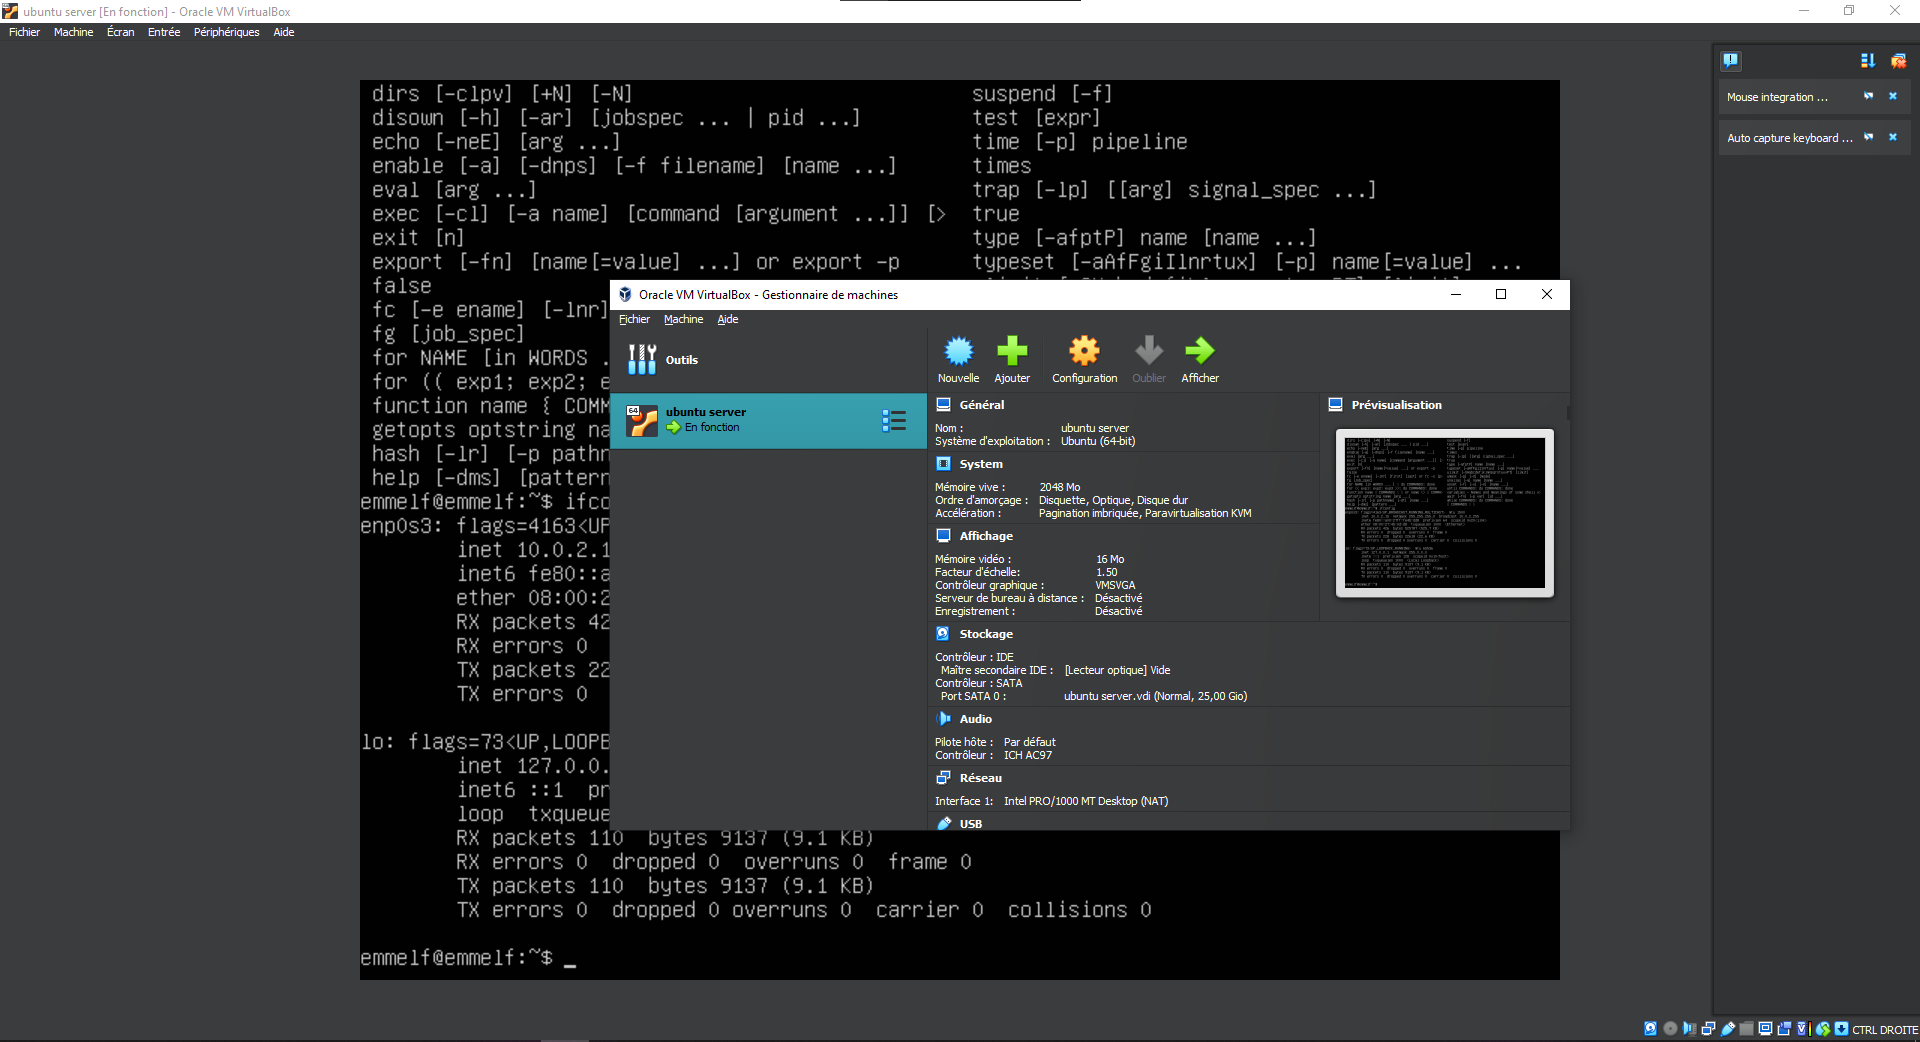Click the Réseau section header
1920x1042 pixels.
pos(980,778)
